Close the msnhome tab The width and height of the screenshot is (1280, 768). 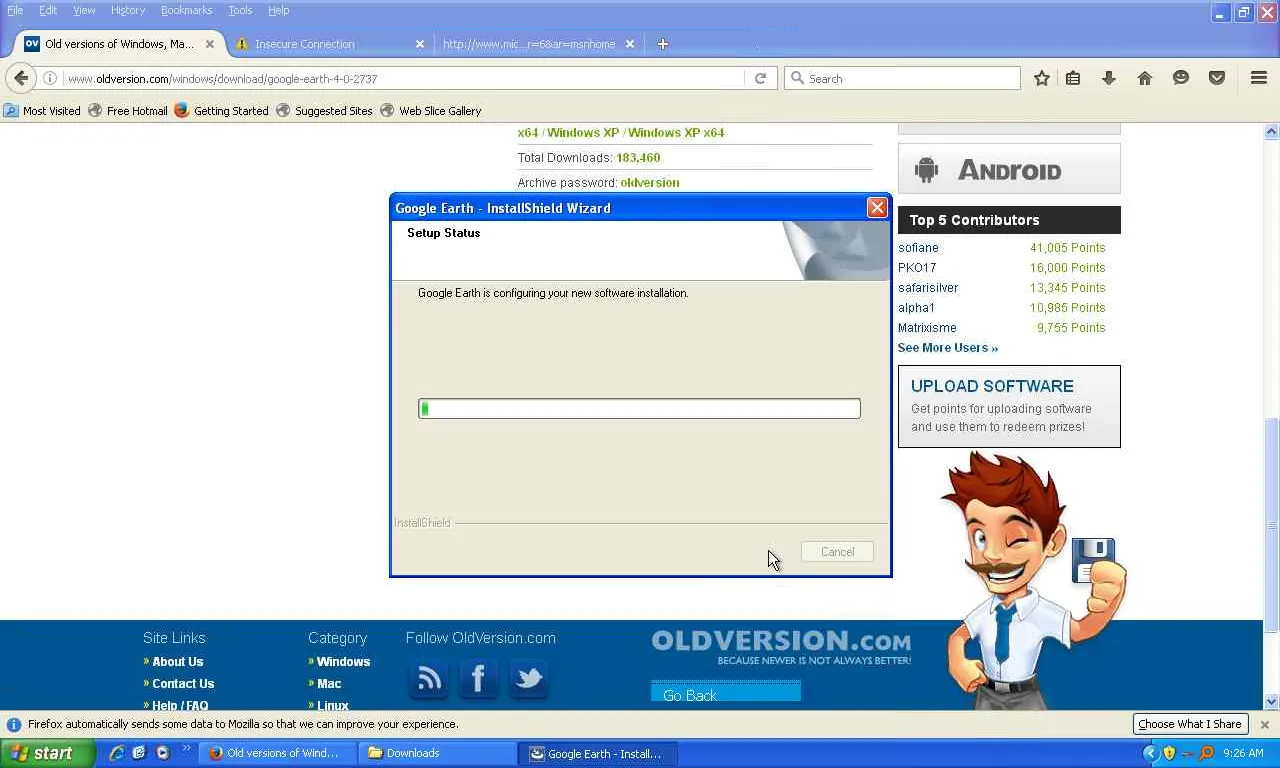coord(630,44)
